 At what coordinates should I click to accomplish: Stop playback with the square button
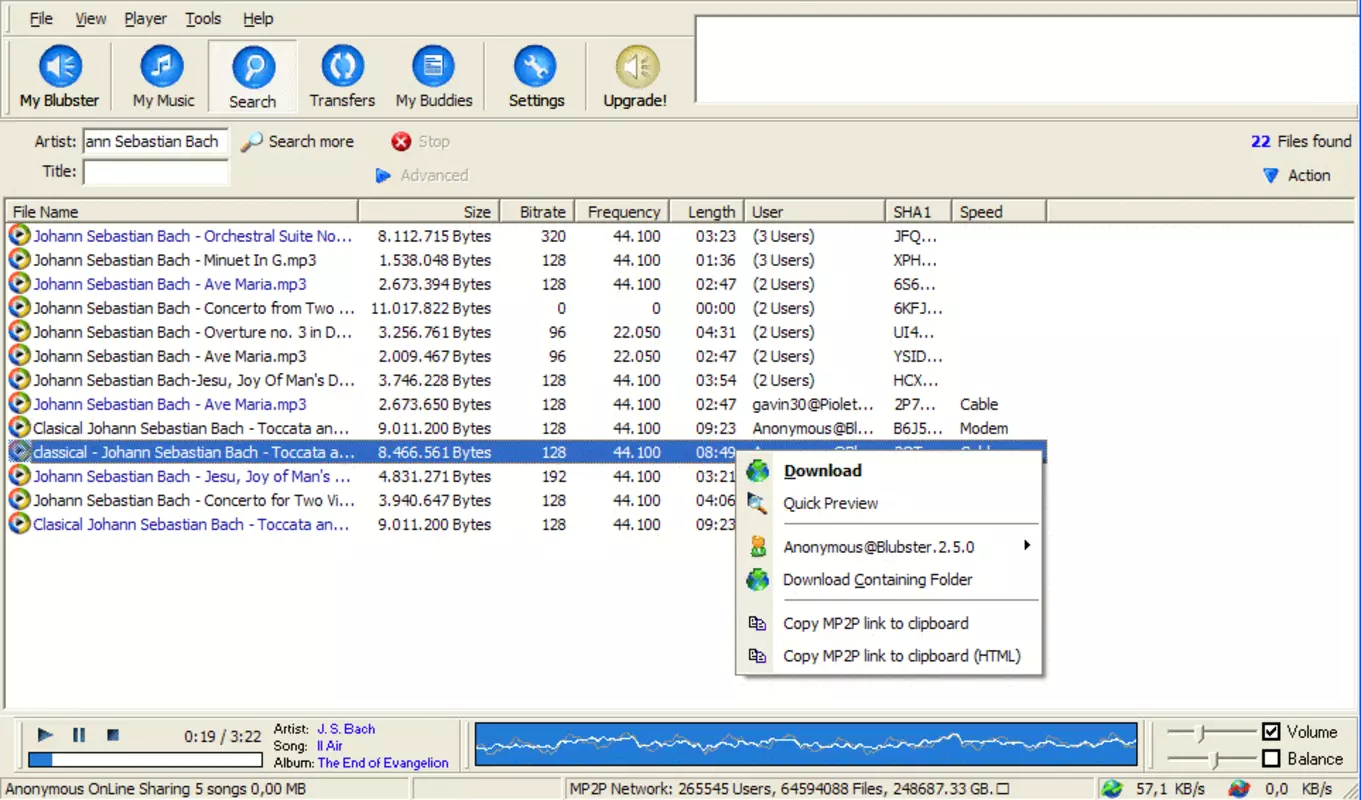(113, 735)
